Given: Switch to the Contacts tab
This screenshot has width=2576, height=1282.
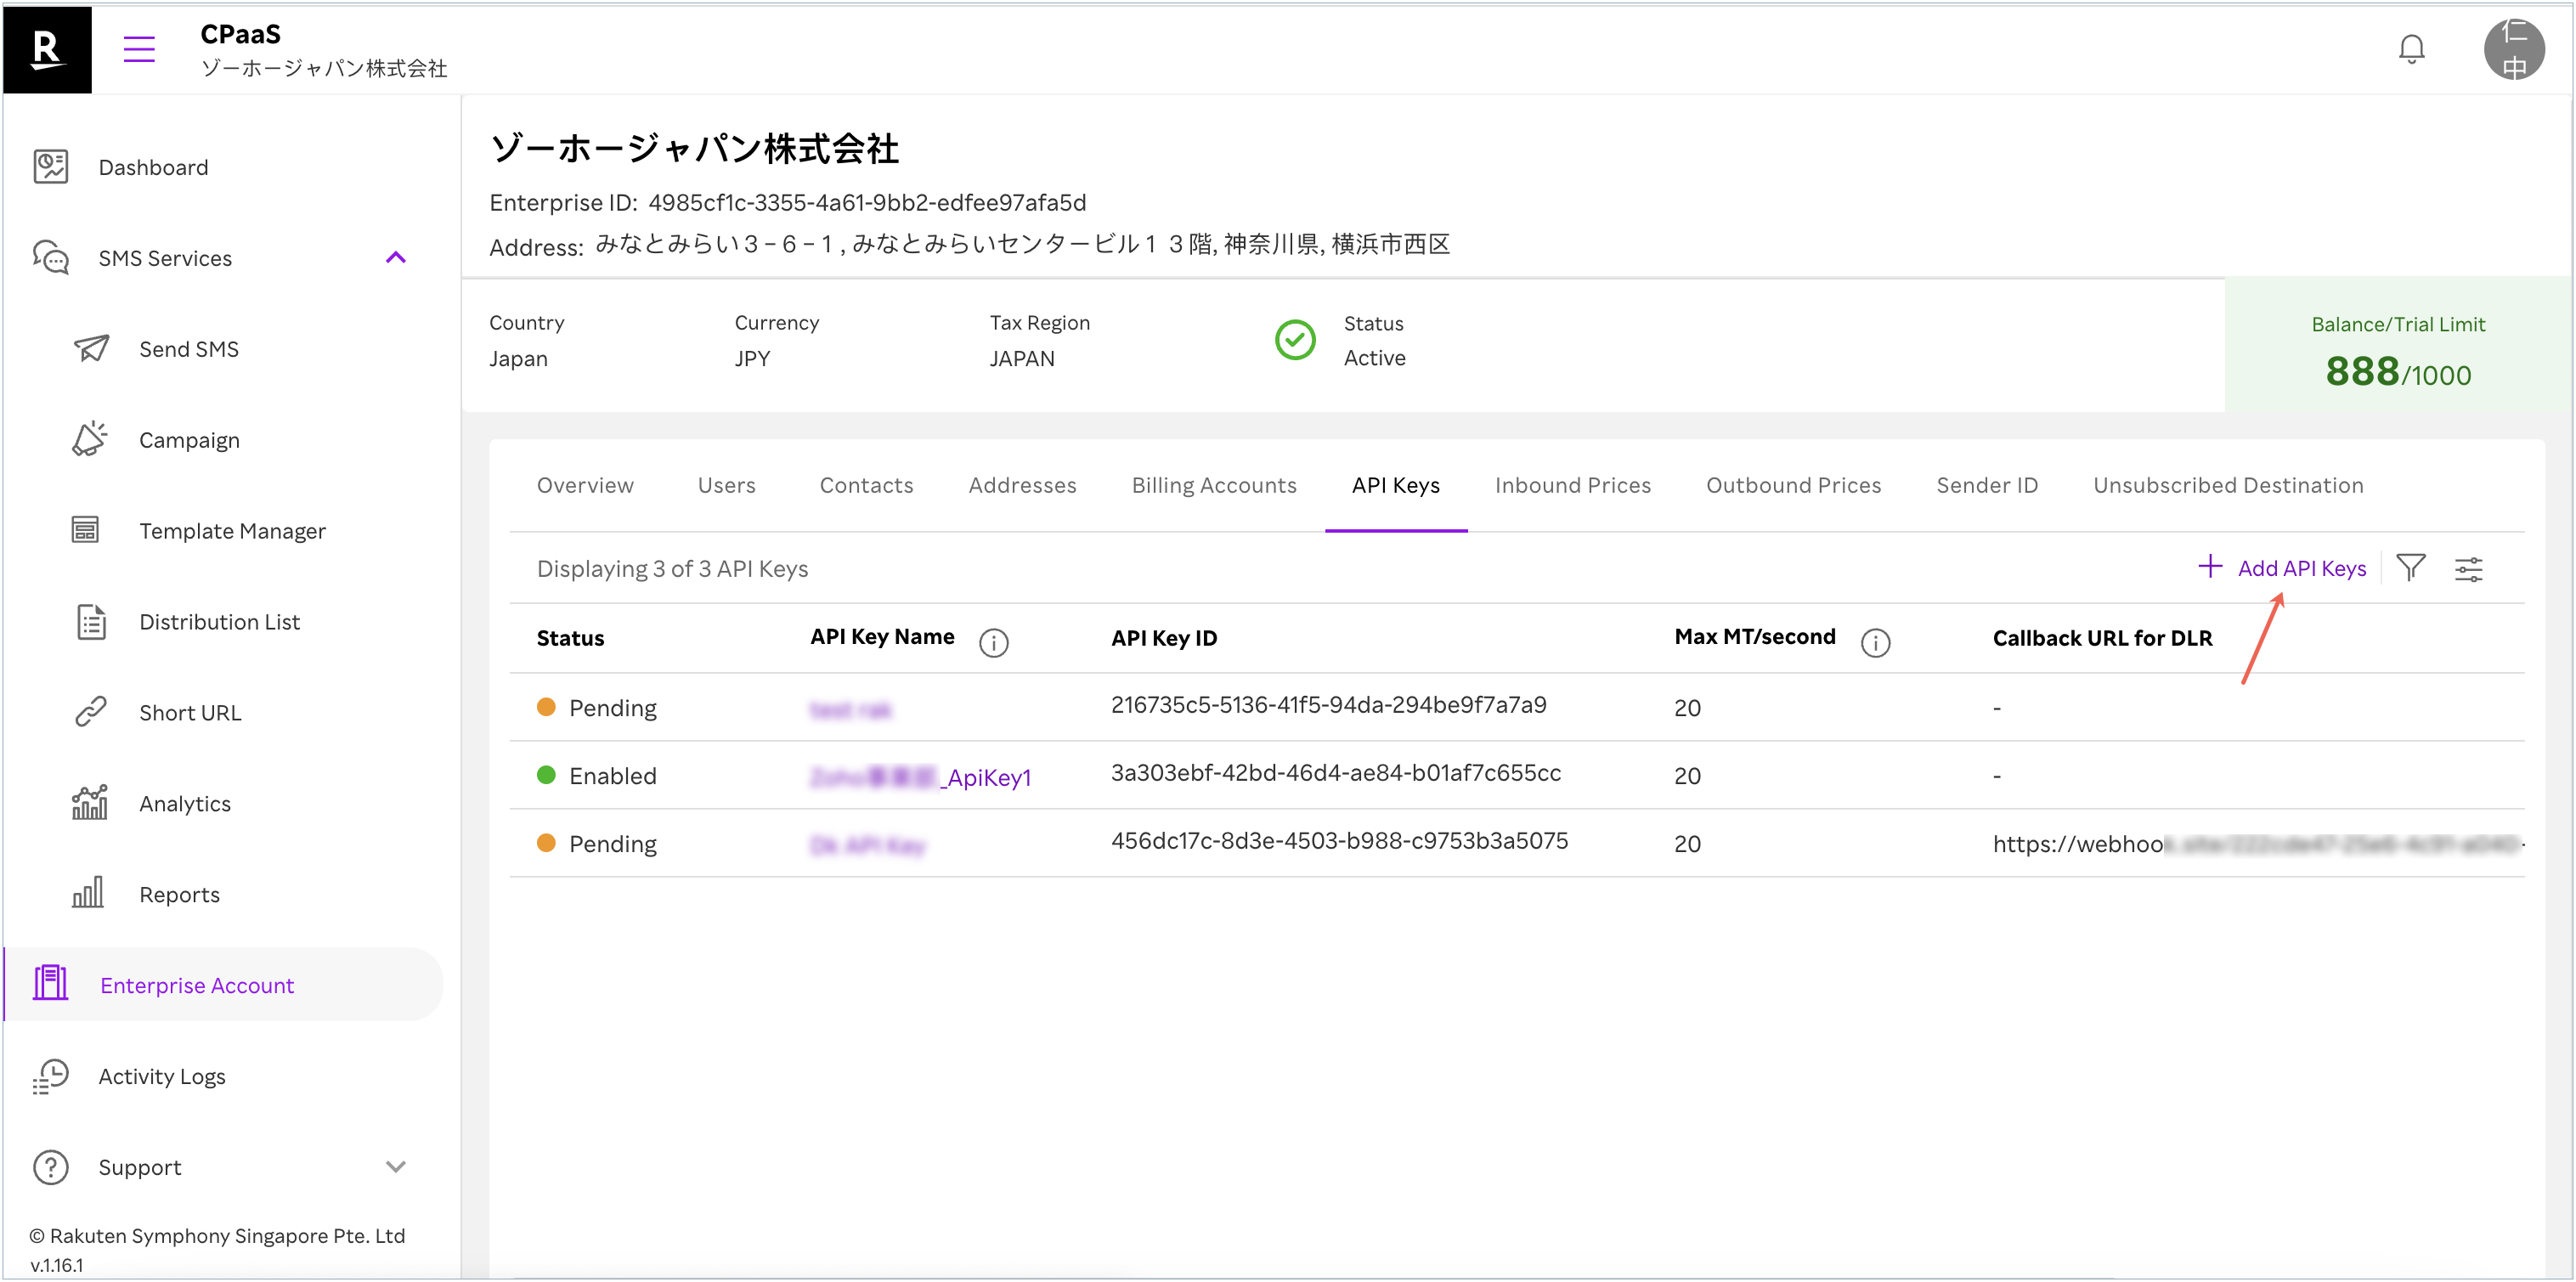Looking at the screenshot, I should pos(866,485).
